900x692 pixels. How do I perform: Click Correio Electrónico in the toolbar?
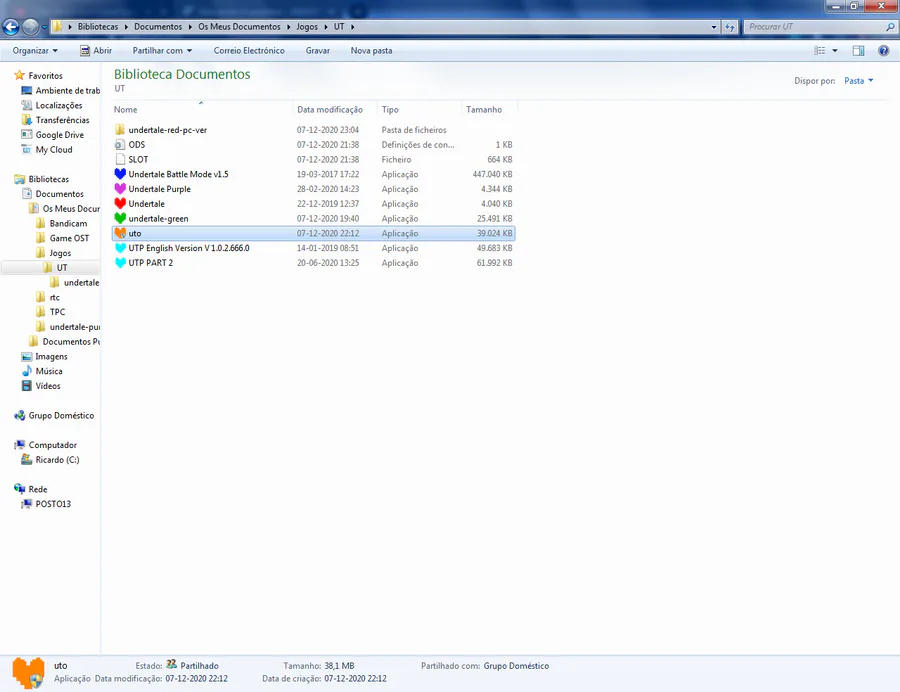(249, 50)
